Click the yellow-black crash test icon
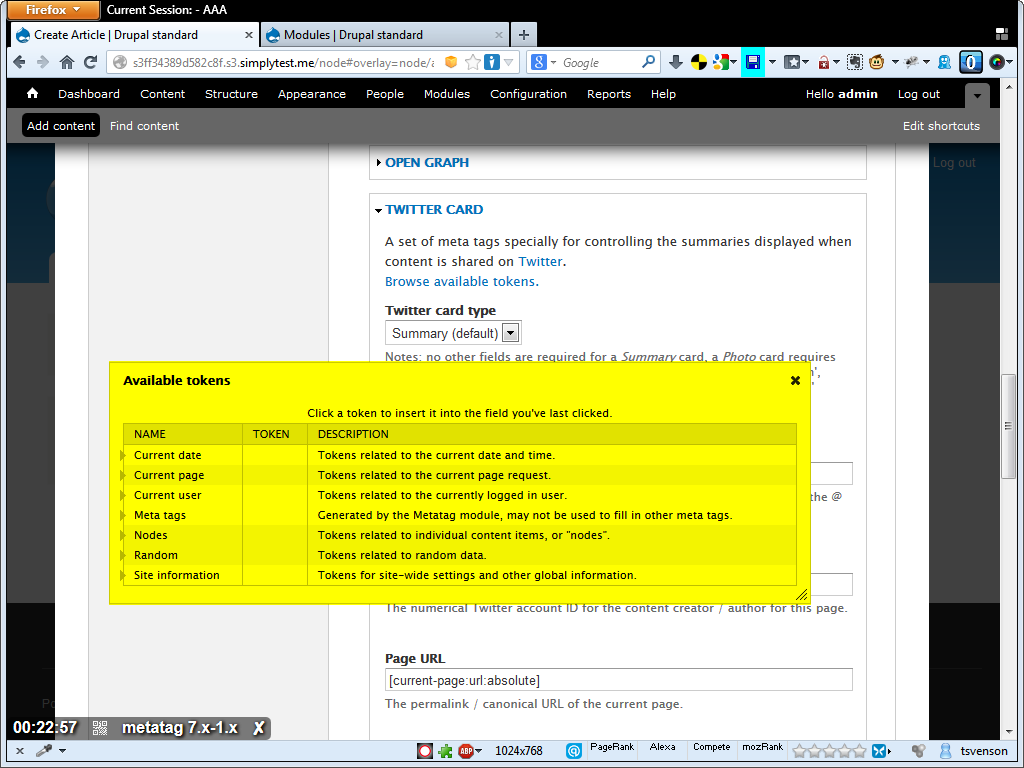Screen dimensions: 1024x768 click(699, 62)
